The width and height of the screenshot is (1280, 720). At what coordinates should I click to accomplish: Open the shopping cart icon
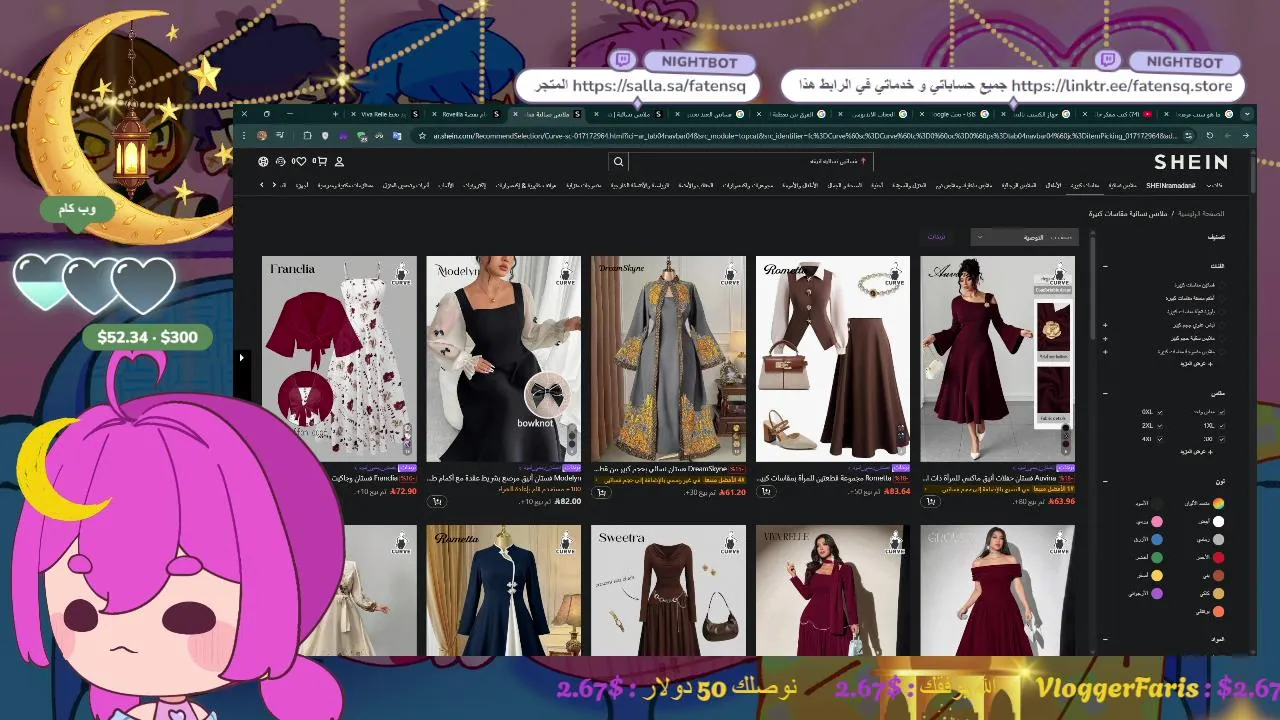pyautogui.click(x=320, y=161)
